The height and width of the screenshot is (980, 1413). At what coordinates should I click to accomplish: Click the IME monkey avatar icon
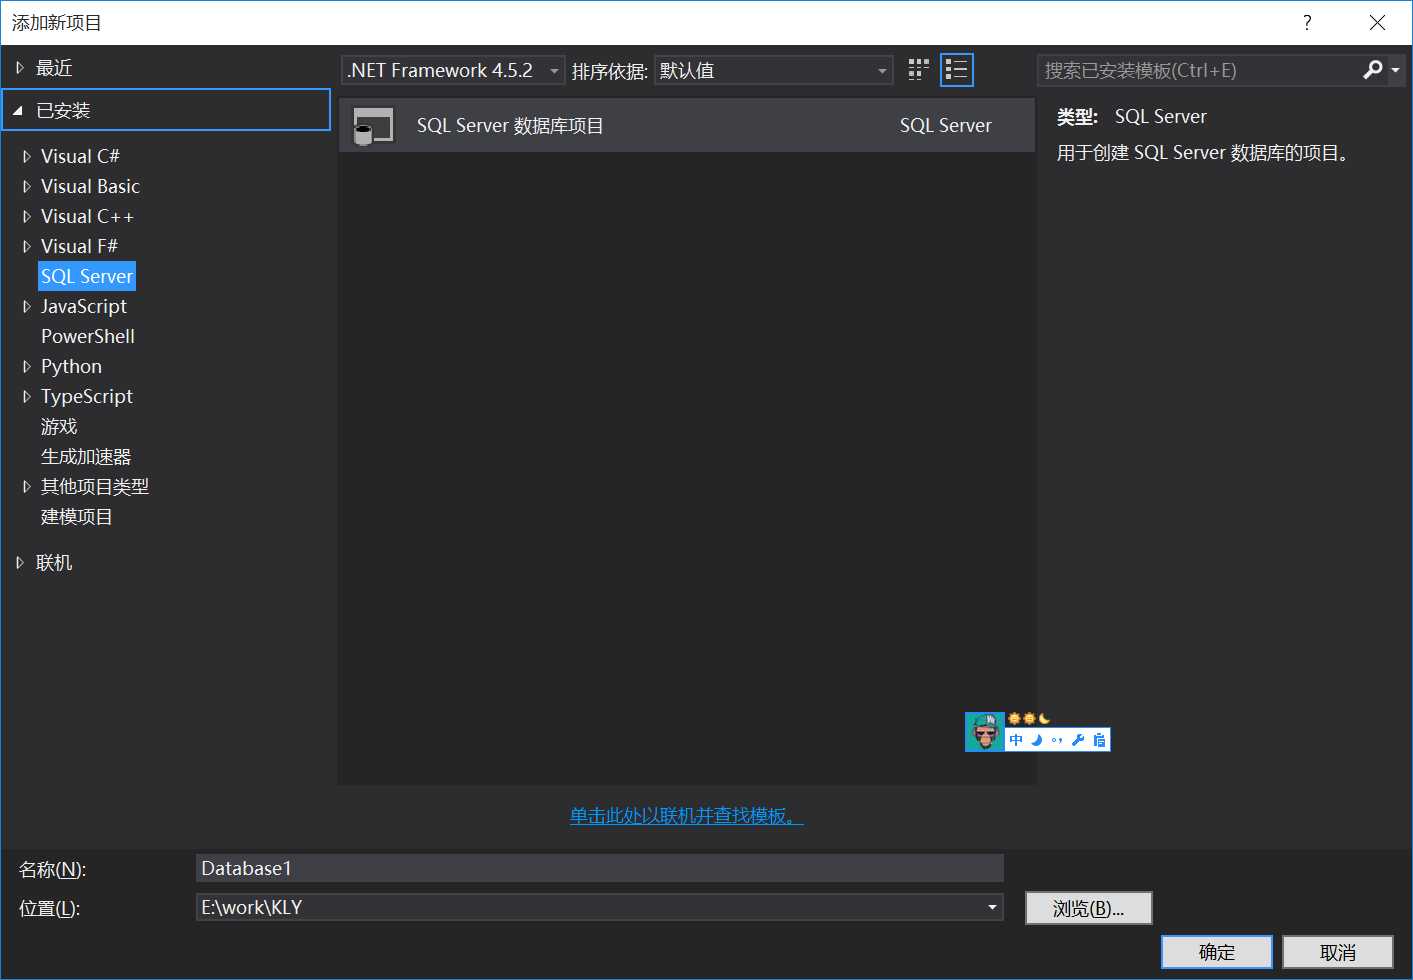[x=985, y=732]
